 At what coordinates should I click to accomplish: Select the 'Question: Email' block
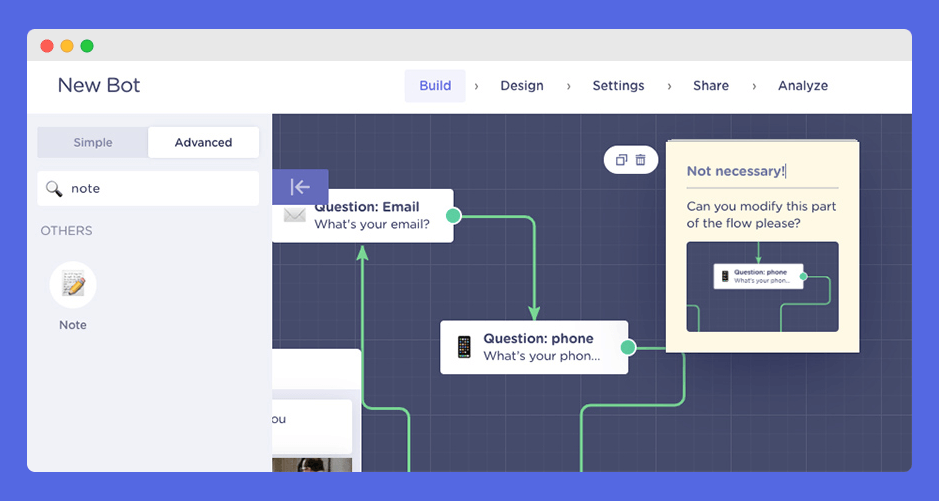pyautogui.click(x=363, y=215)
